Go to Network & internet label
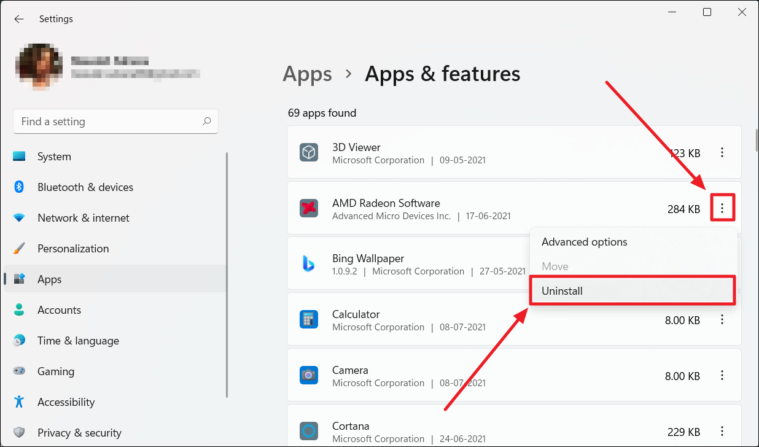 (83, 218)
